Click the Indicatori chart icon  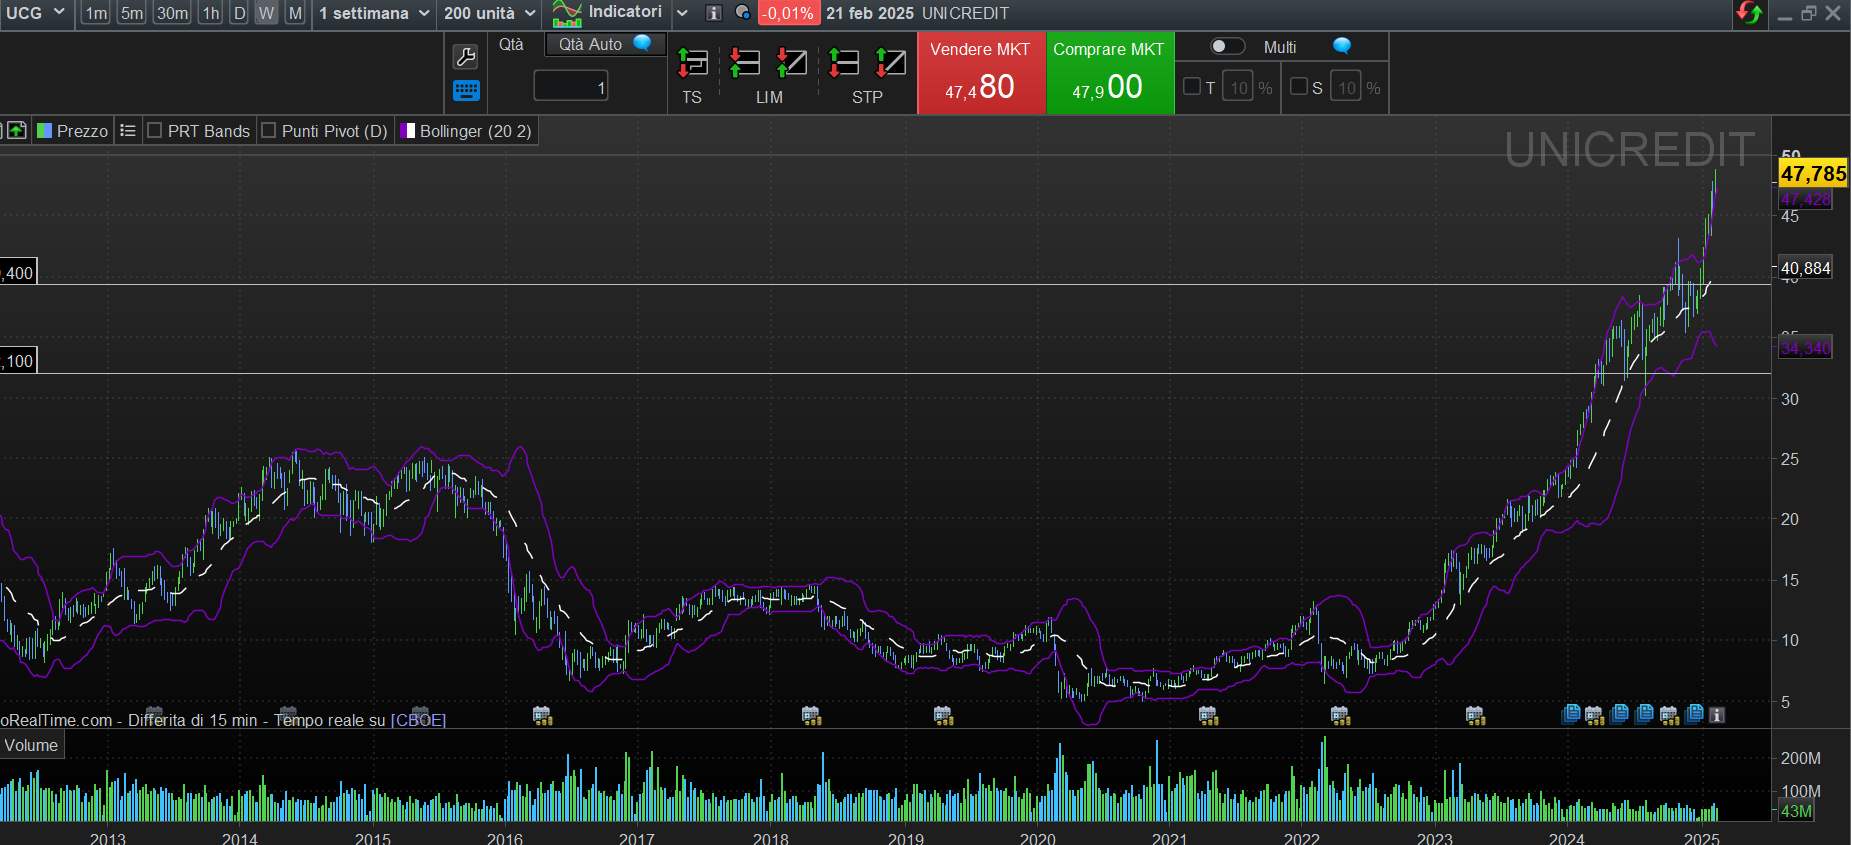pyautogui.click(x=567, y=14)
